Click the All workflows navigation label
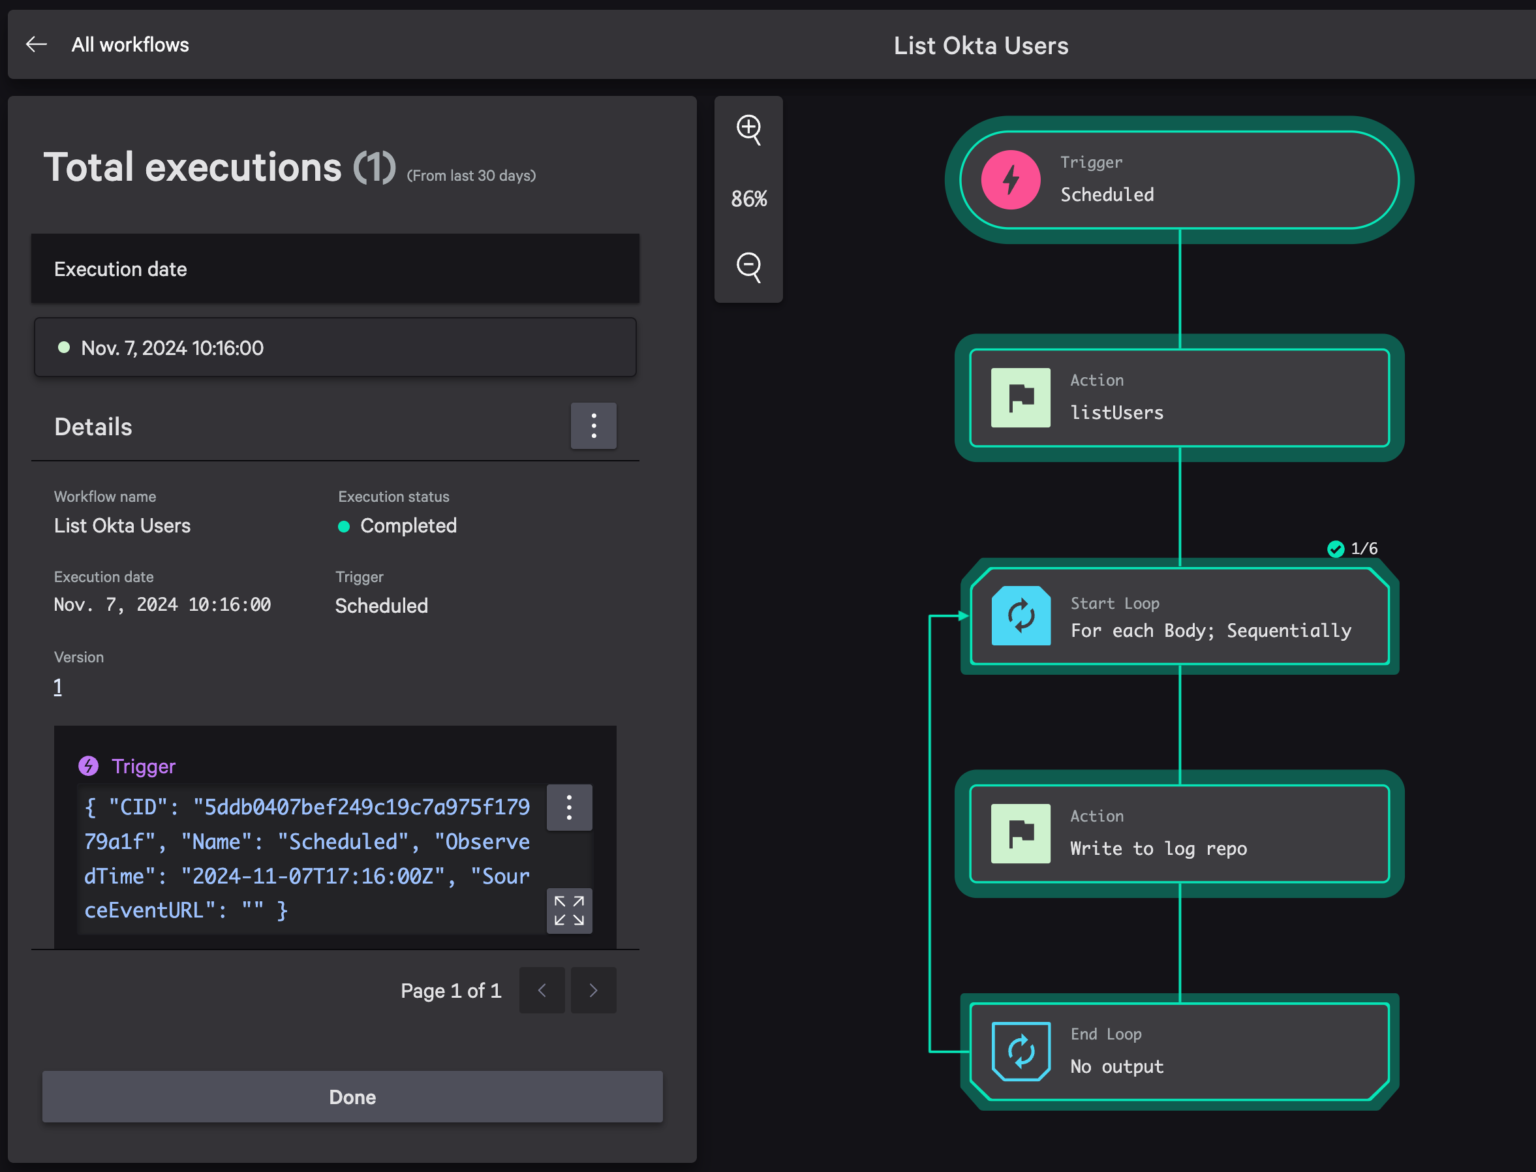The height and width of the screenshot is (1172, 1536). coord(130,45)
